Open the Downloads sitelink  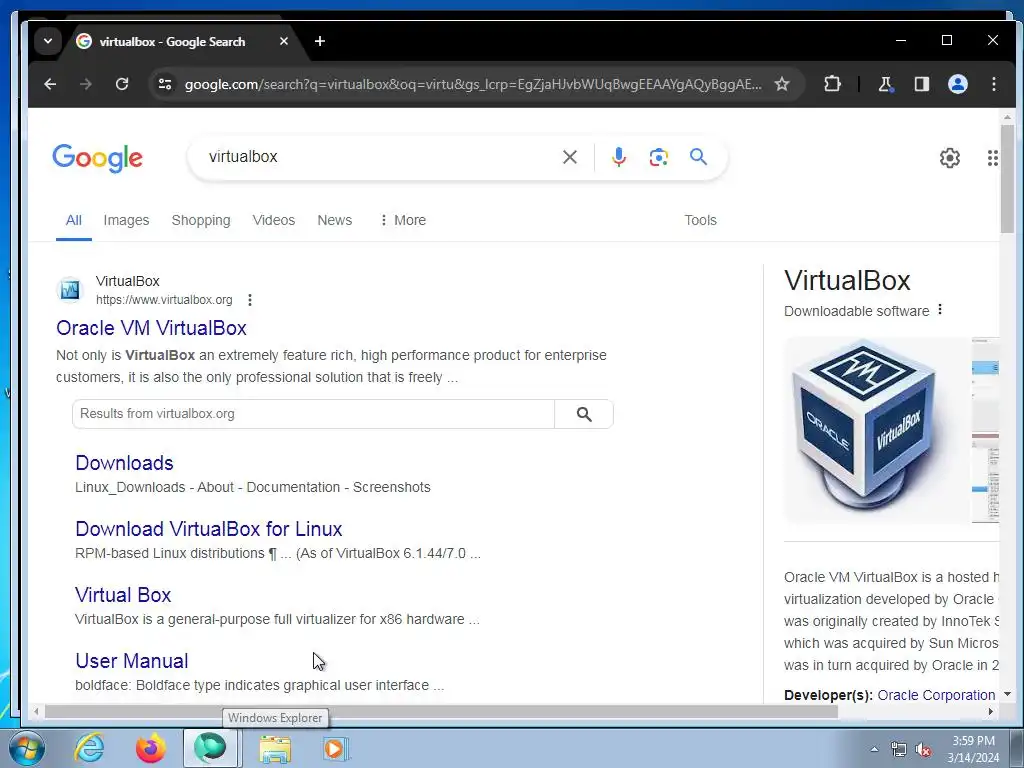[124, 463]
